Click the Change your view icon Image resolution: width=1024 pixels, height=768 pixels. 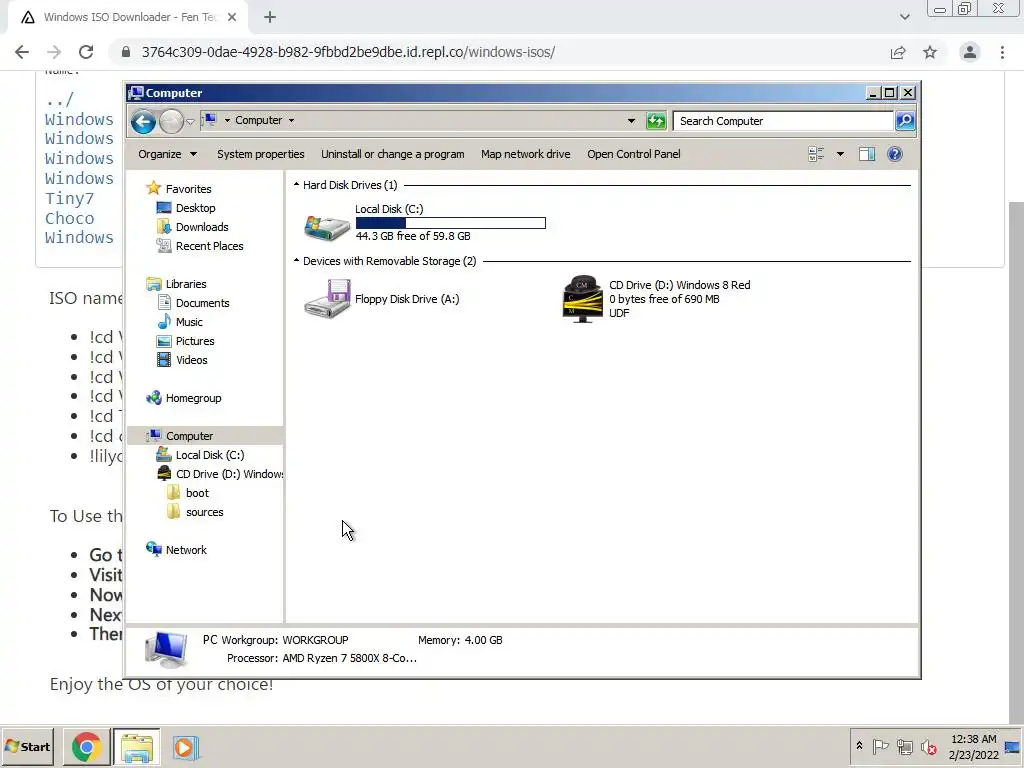816,154
